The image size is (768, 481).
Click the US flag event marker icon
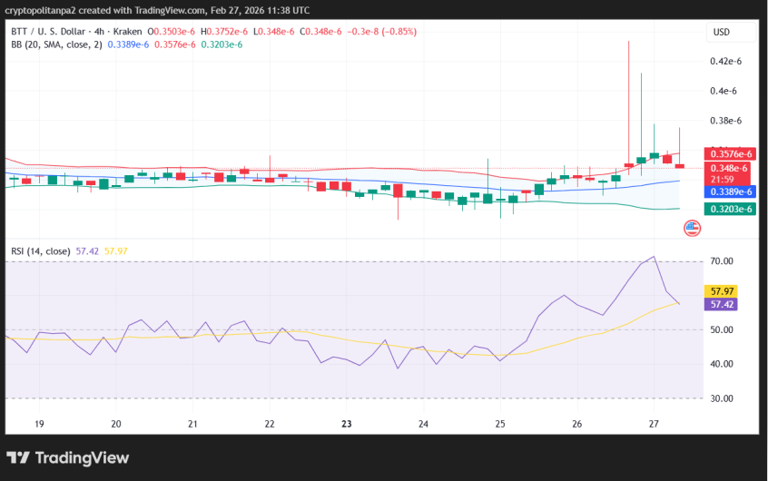point(692,228)
